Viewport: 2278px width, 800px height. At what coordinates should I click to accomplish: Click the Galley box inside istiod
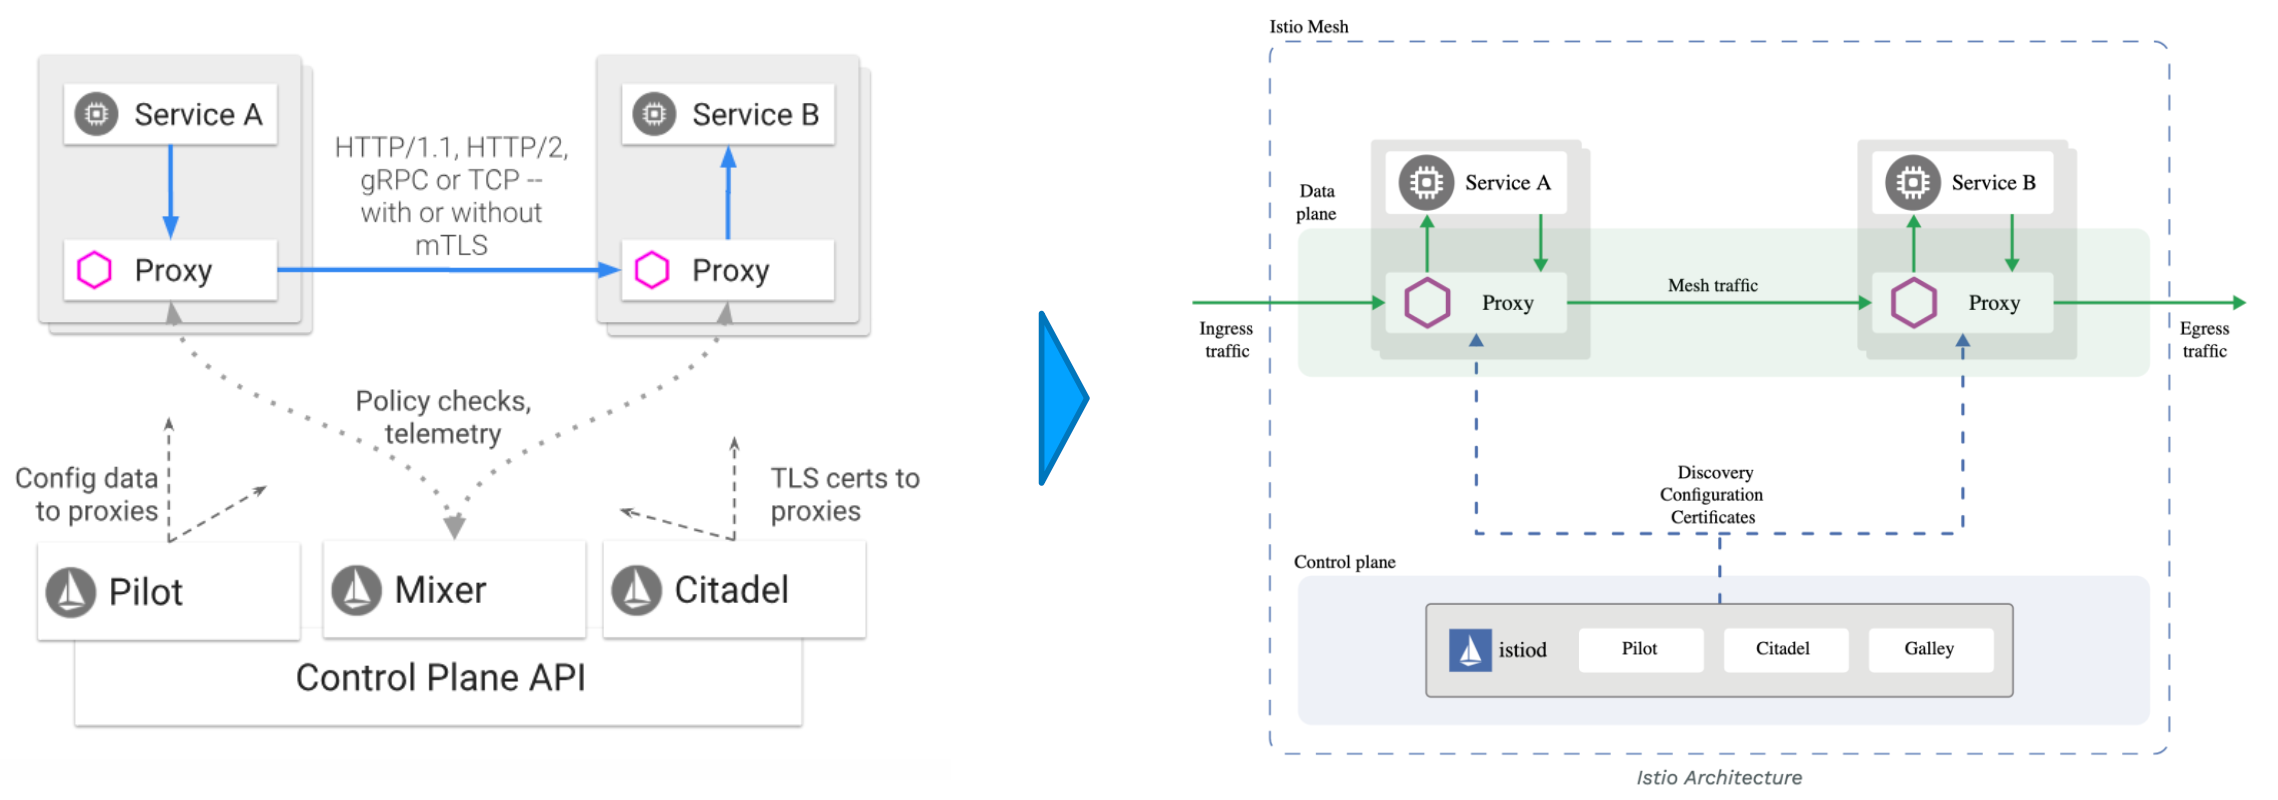coord(1929,649)
